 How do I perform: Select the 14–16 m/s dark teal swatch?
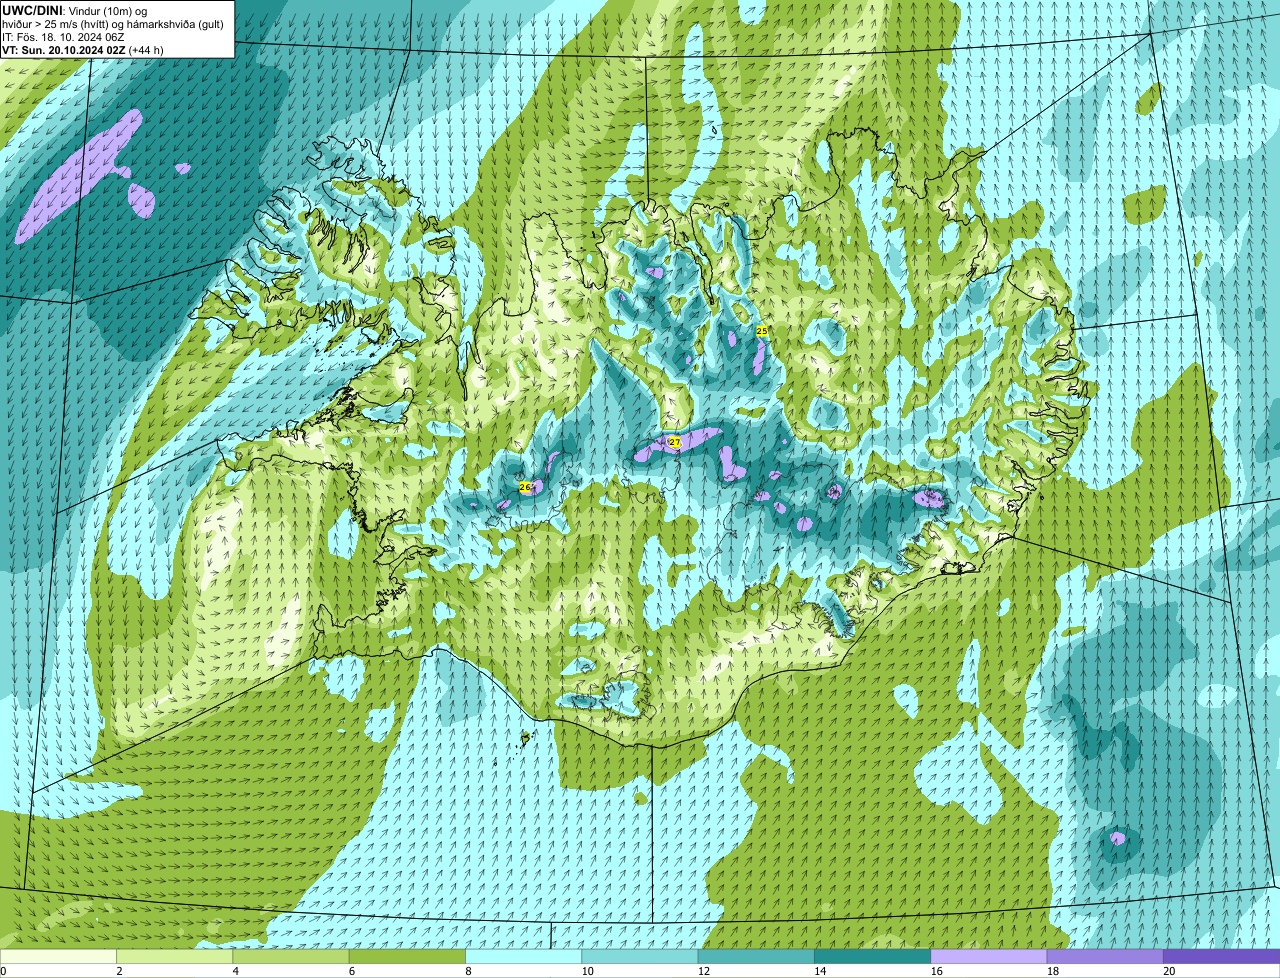(873, 956)
